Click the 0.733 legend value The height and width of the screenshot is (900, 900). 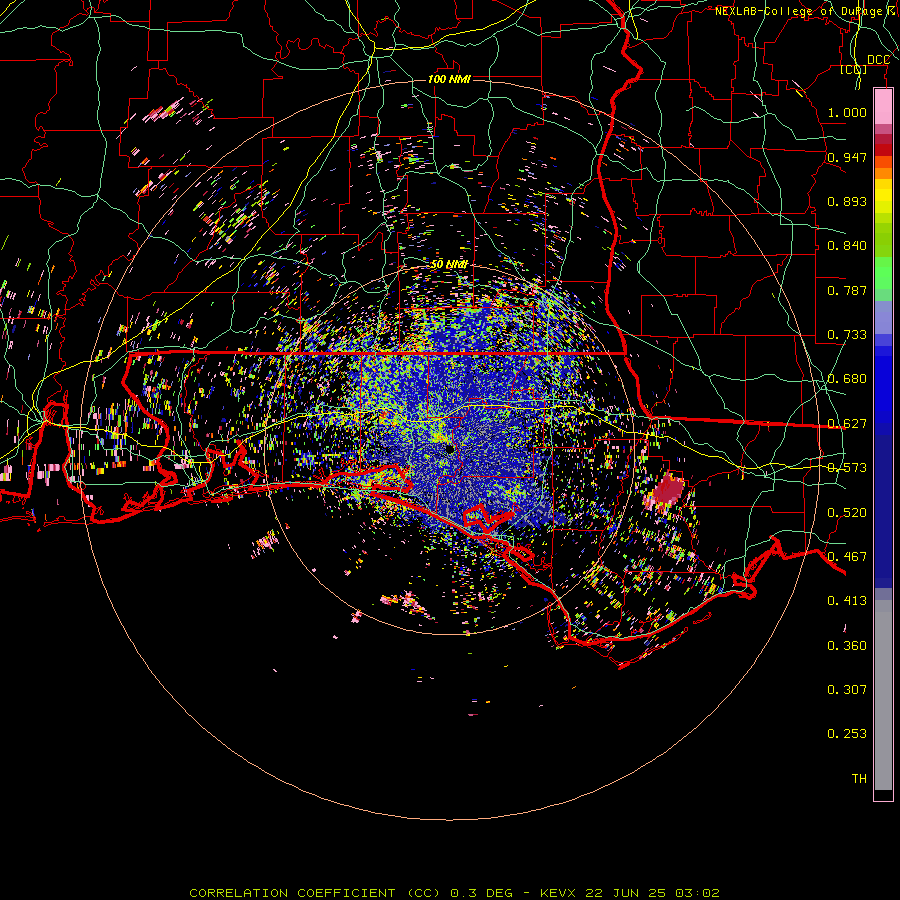tap(847, 335)
